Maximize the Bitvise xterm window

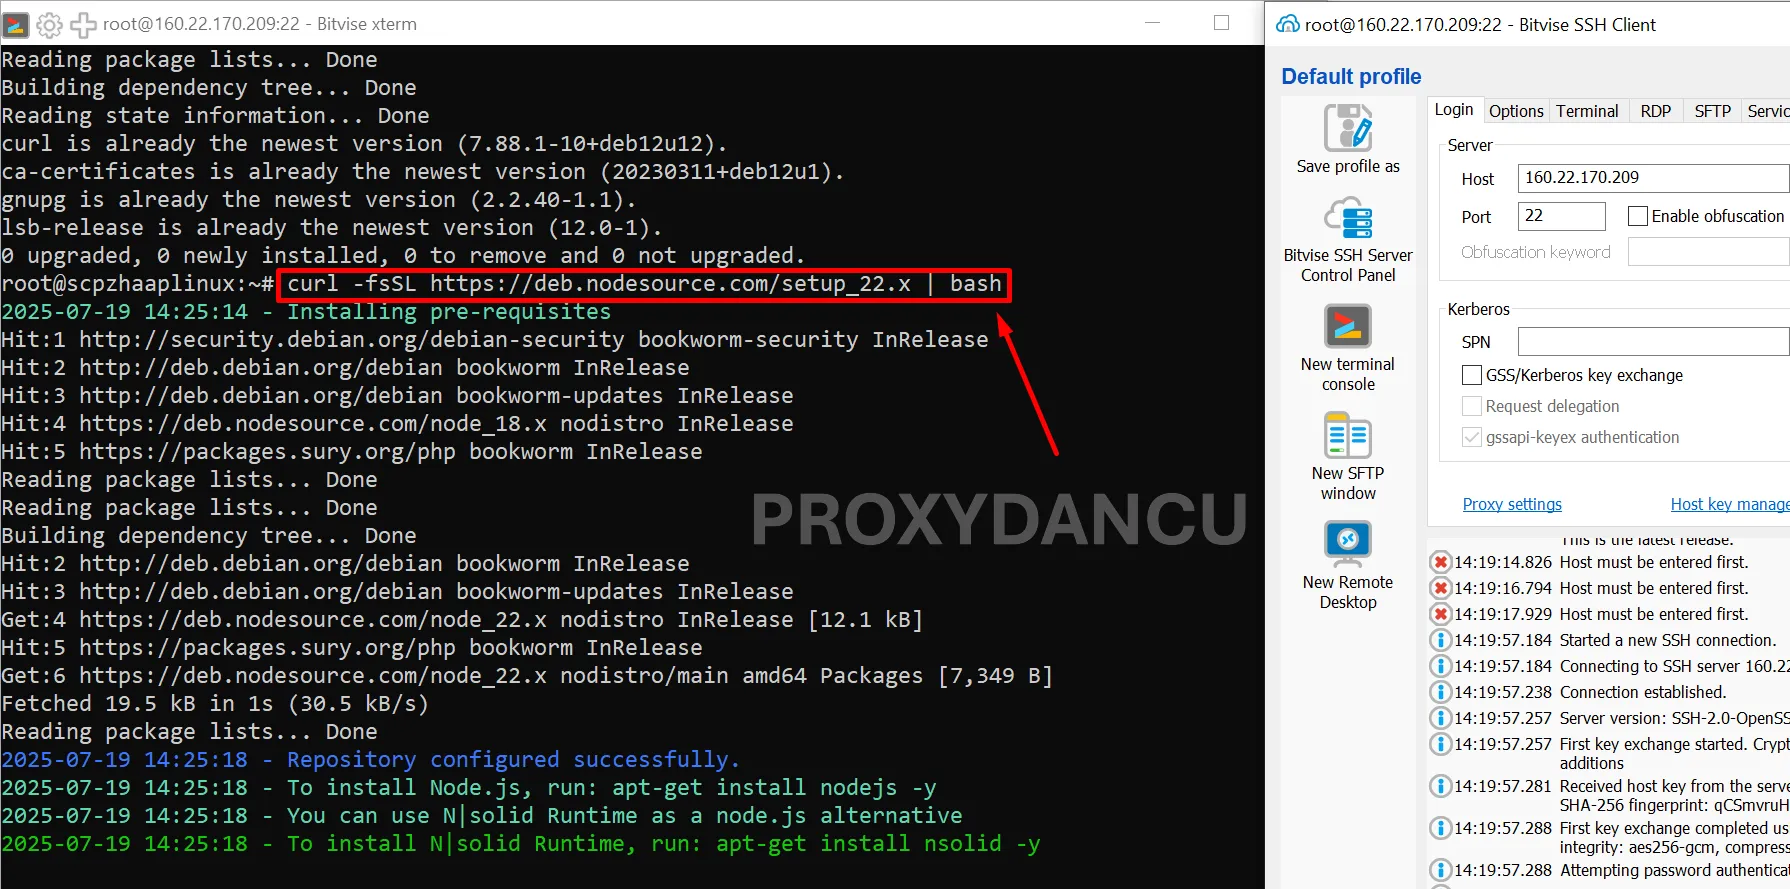pyautogui.click(x=1221, y=23)
